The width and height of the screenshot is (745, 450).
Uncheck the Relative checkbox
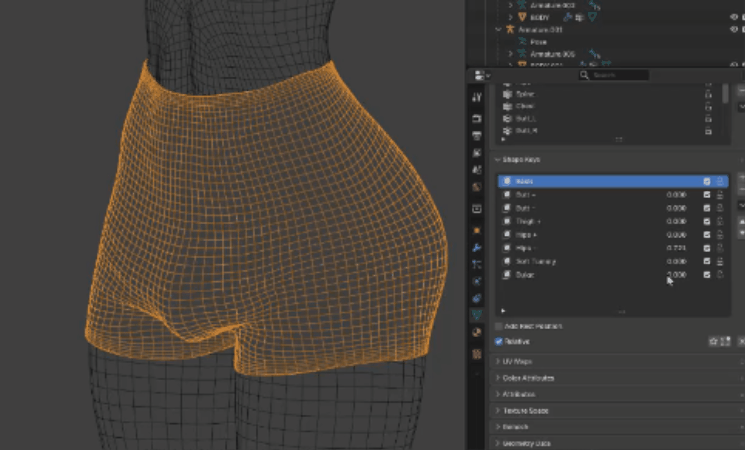click(498, 341)
